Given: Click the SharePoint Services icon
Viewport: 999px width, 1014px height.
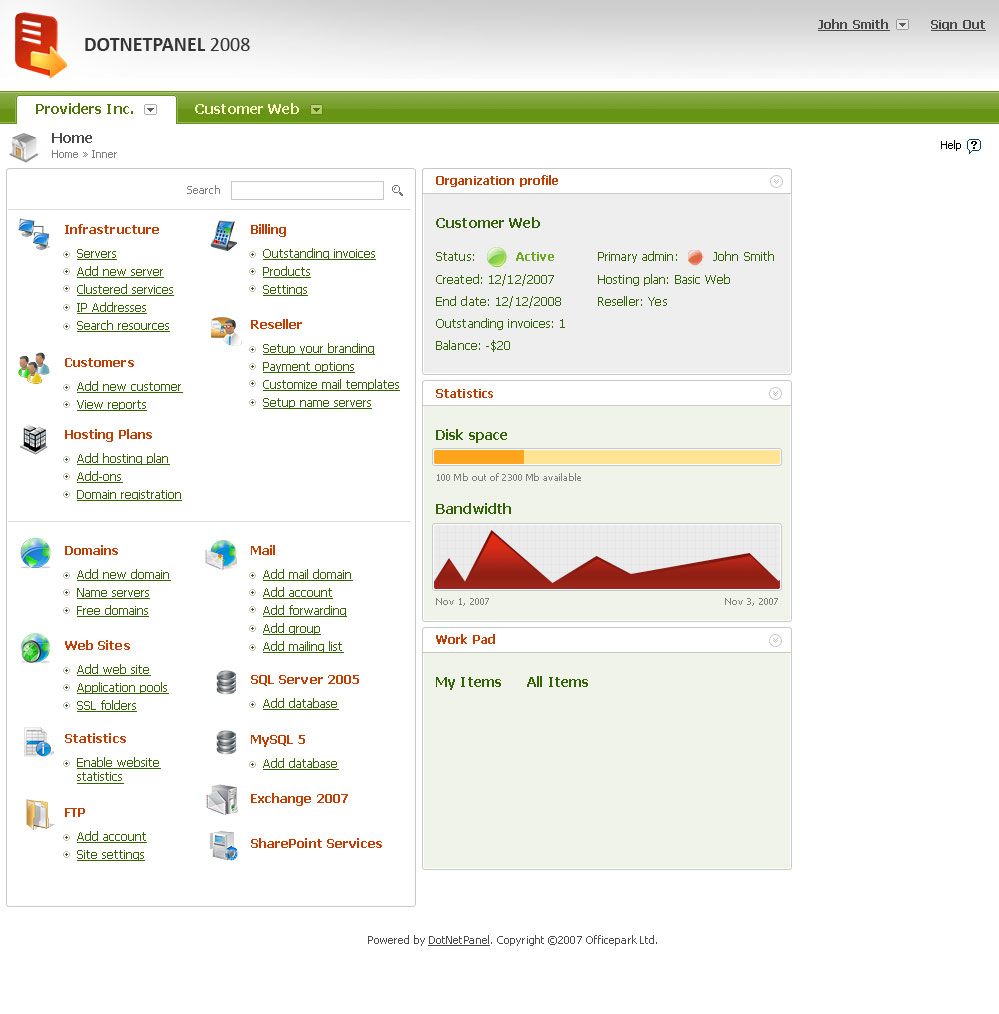Looking at the screenshot, I should (x=224, y=845).
